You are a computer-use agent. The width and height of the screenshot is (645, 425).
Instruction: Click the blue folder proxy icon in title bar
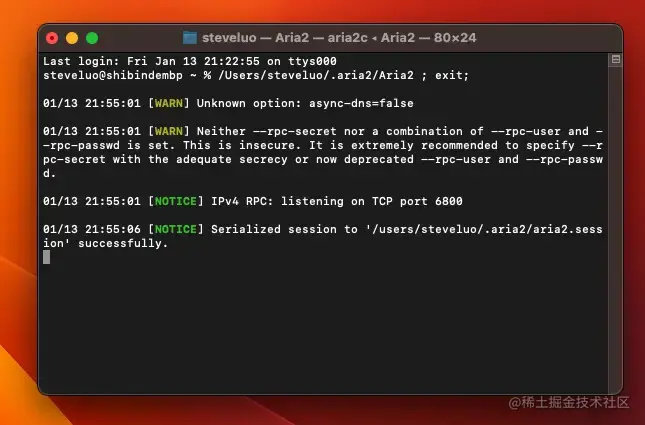(x=190, y=38)
